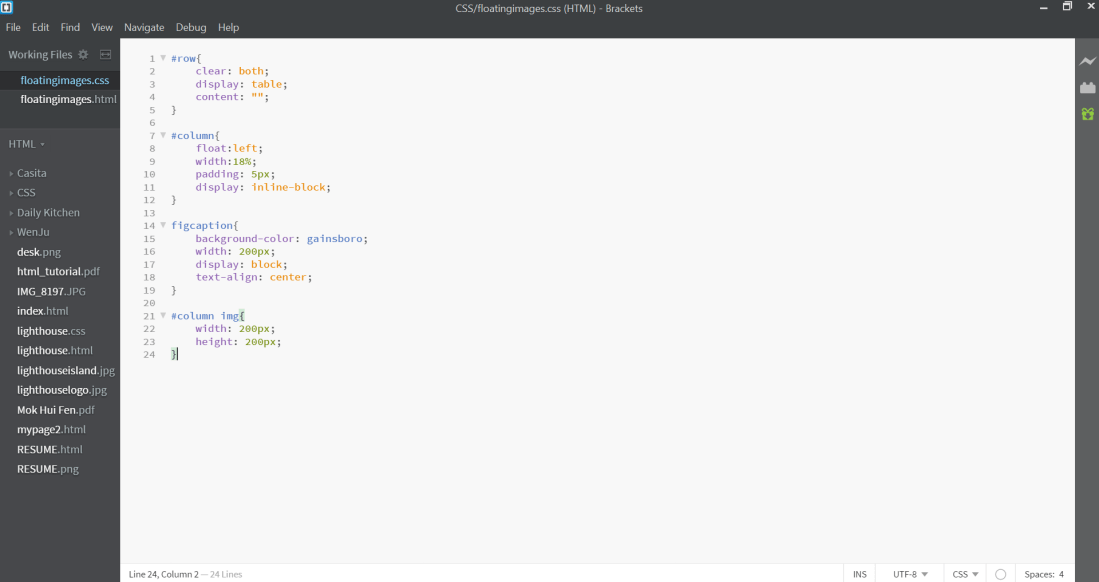
Task: Open the UTF-8 encoding dropdown
Action: pyautogui.click(x=908, y=573)
